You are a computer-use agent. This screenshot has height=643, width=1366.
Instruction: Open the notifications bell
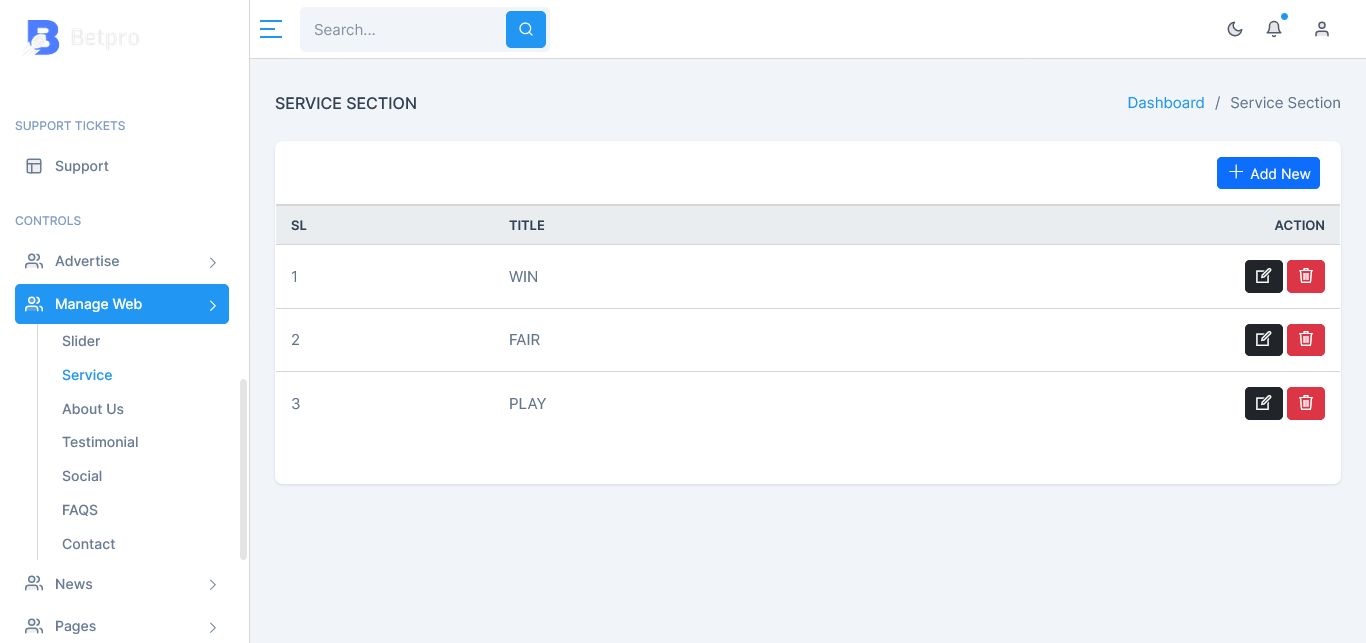[x=1274, y=29]
